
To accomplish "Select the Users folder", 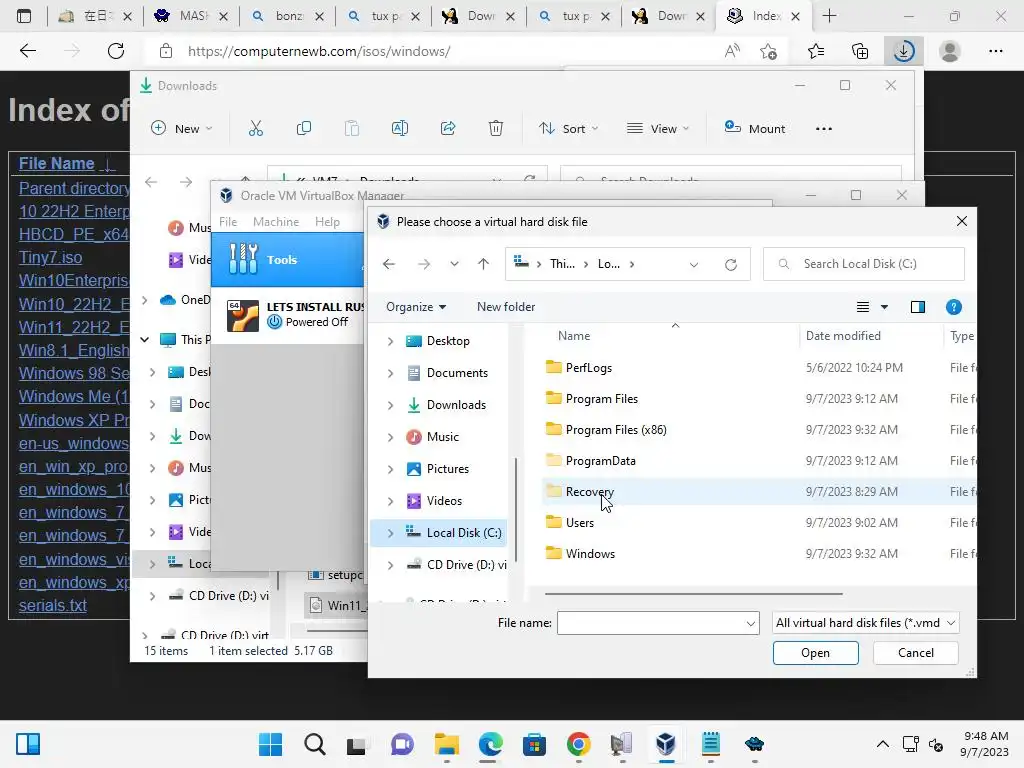I will pos(580,522).
